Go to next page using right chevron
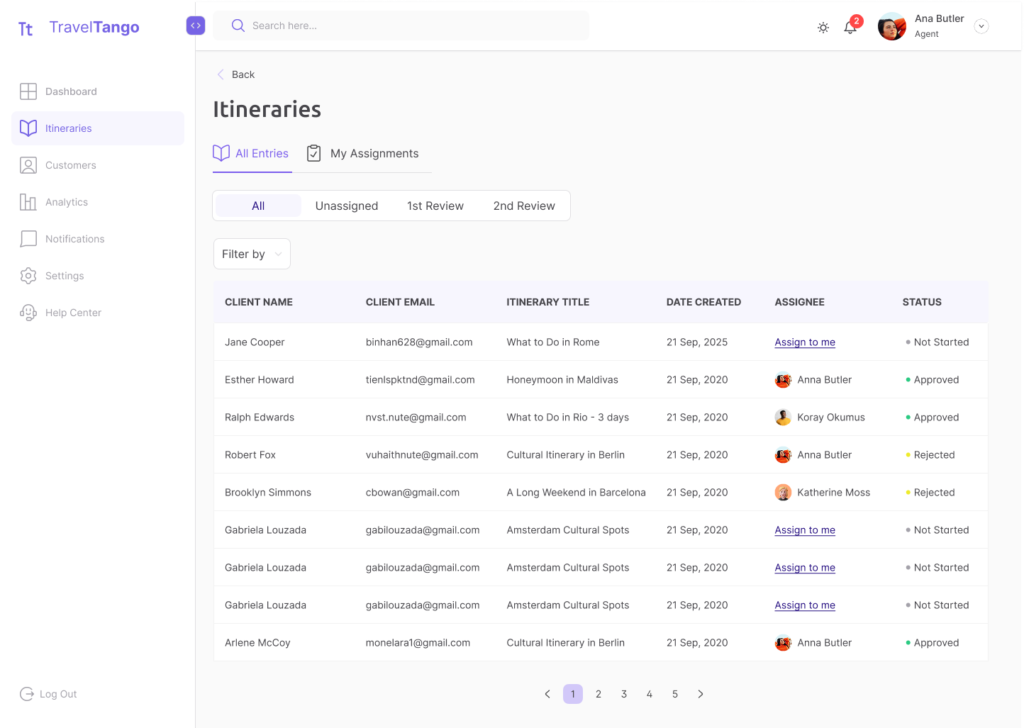The image size is (1024, 728). pyautogui.click(x=700, y=694)
